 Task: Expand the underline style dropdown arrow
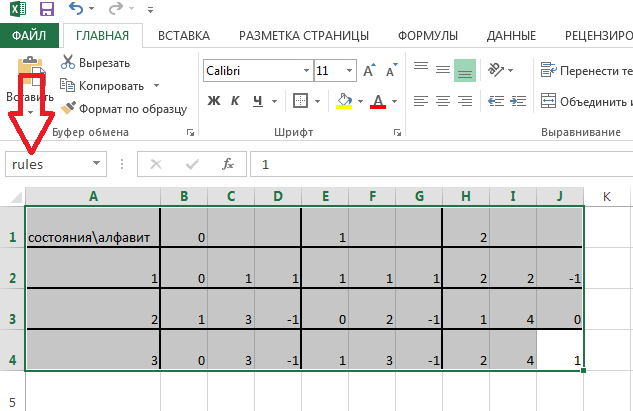coord(275,101)
